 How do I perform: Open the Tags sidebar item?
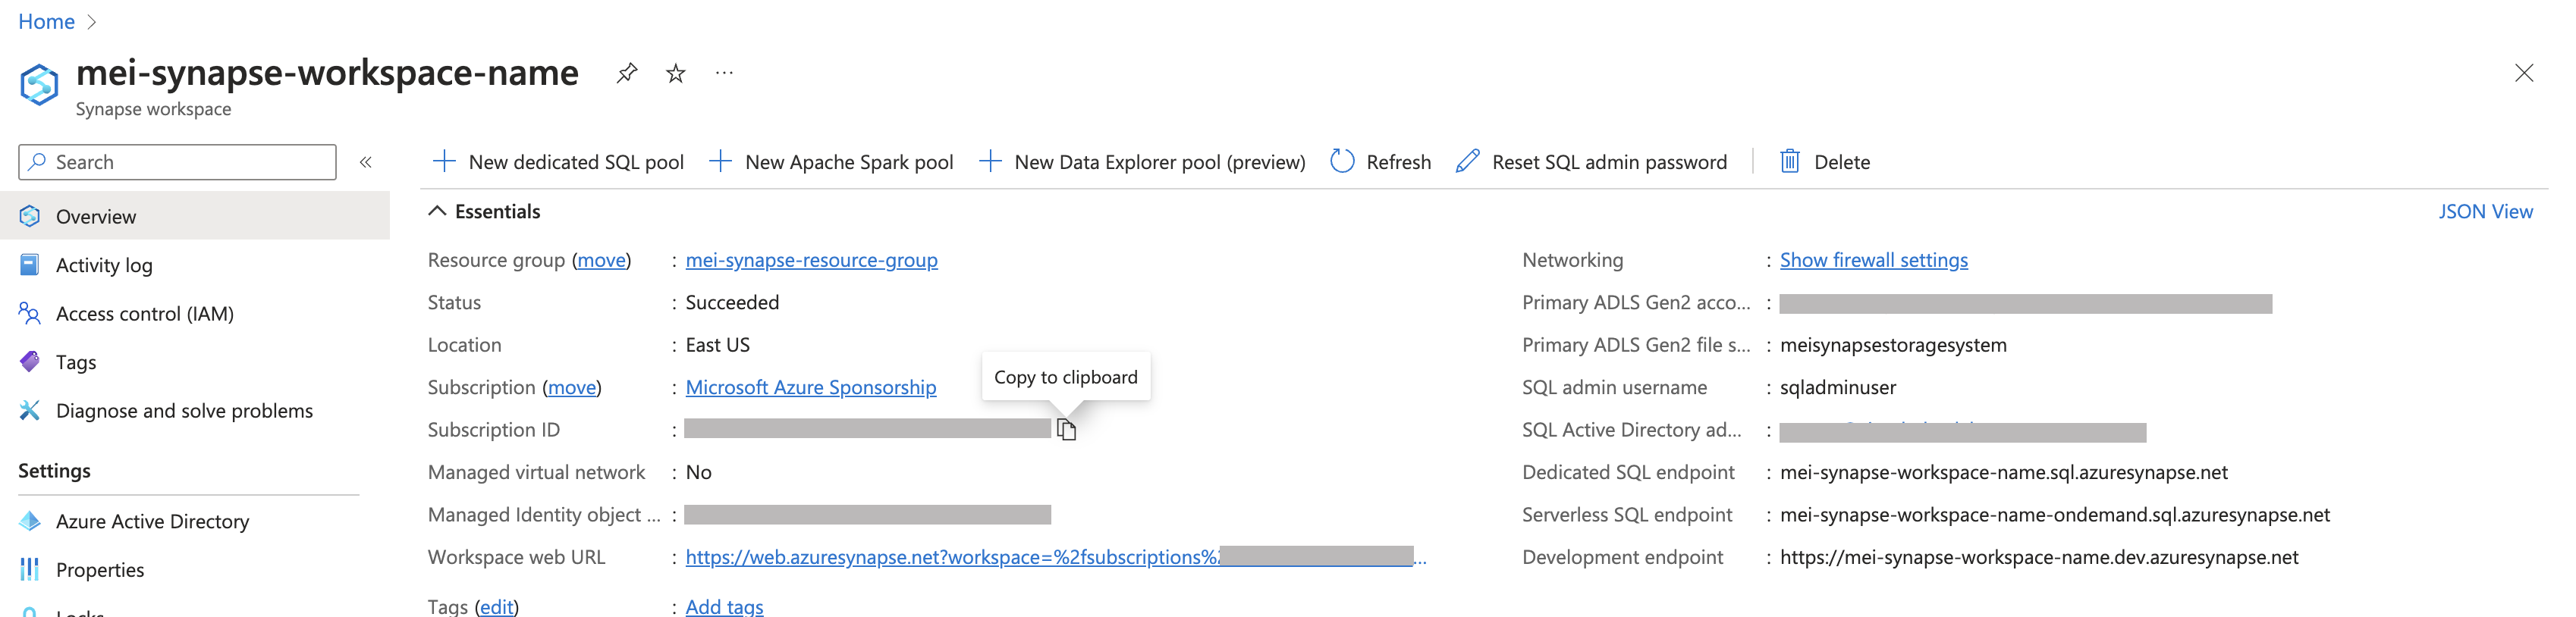tap(76, 362)
